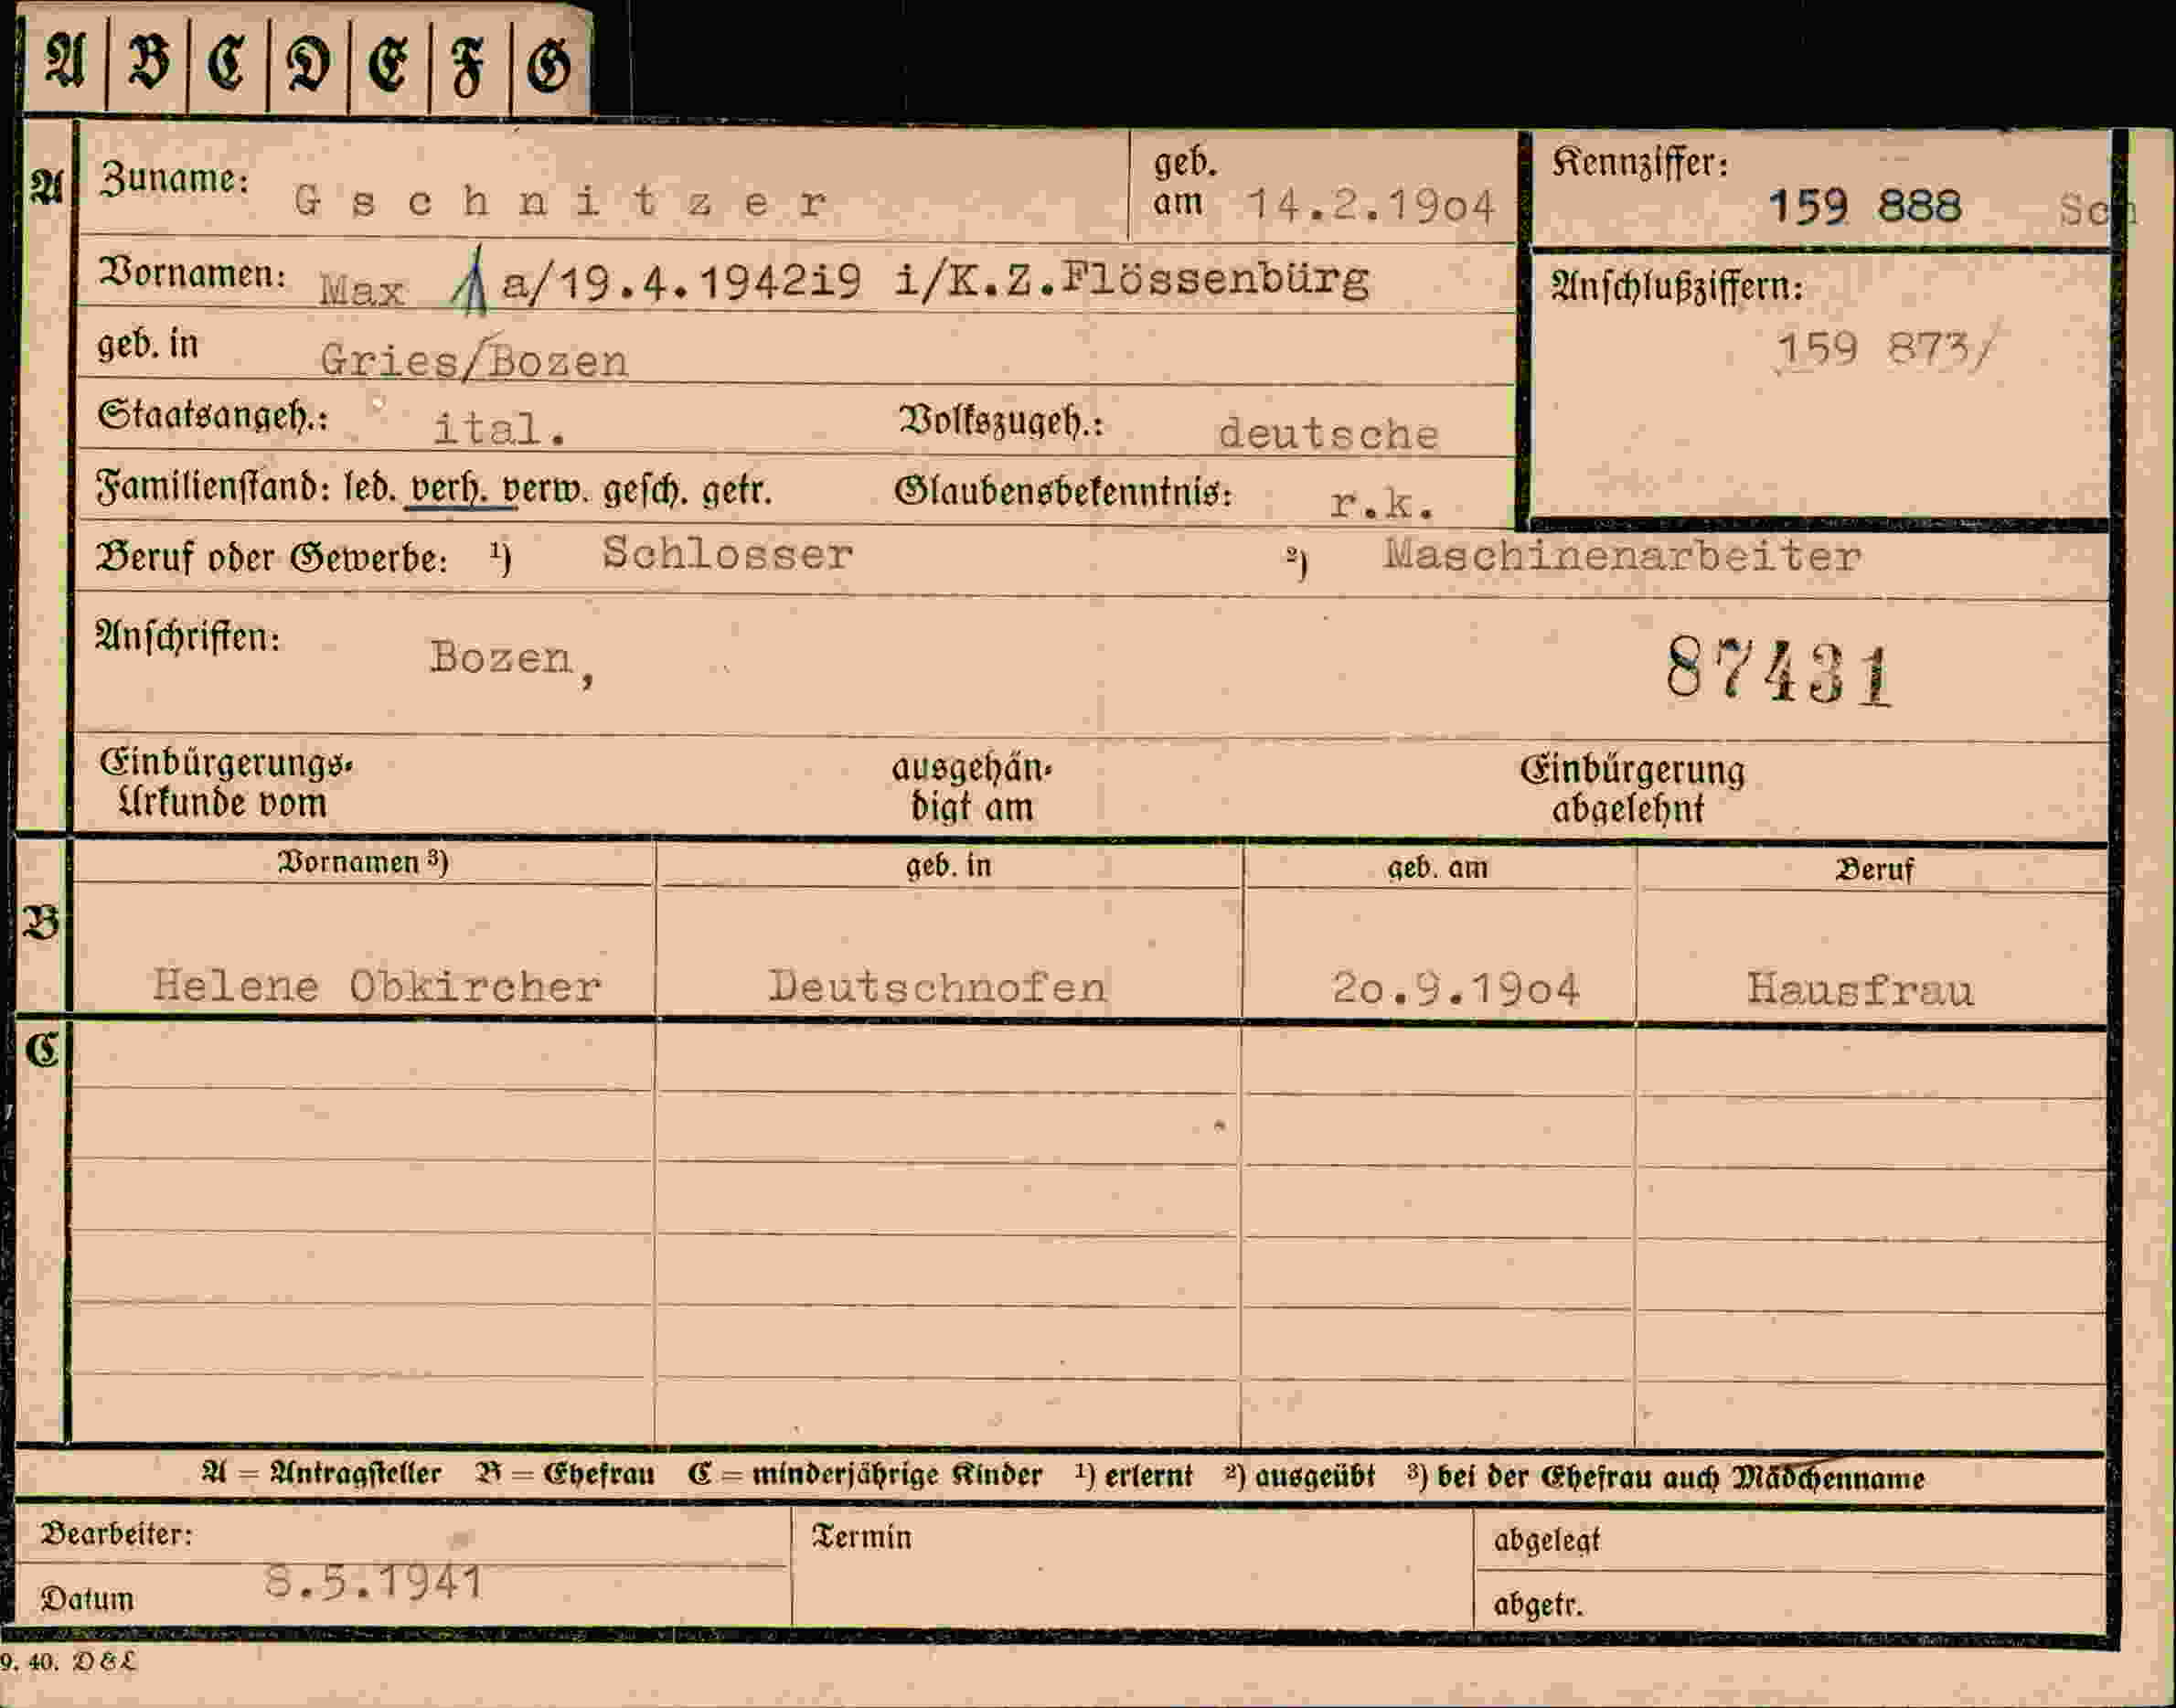The image size is (2176, 1708).
Task: Click letter "E" in the index tab strip
Action: 388,67
